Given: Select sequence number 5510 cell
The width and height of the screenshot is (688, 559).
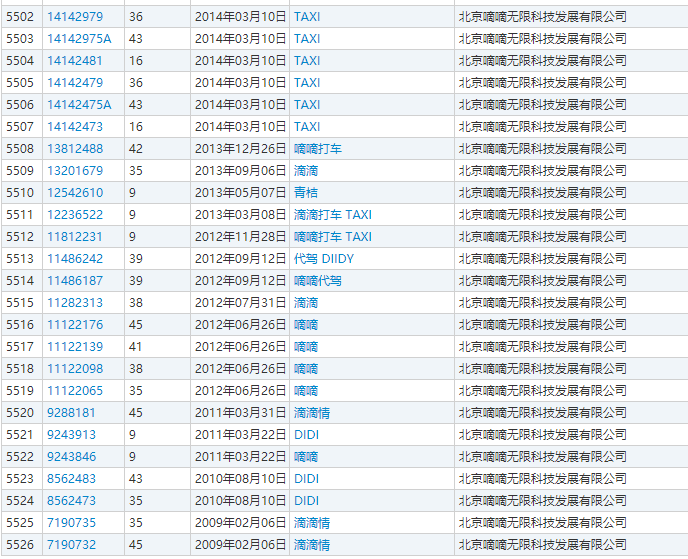Looking at the screenshot, I should tap(22, 193).
